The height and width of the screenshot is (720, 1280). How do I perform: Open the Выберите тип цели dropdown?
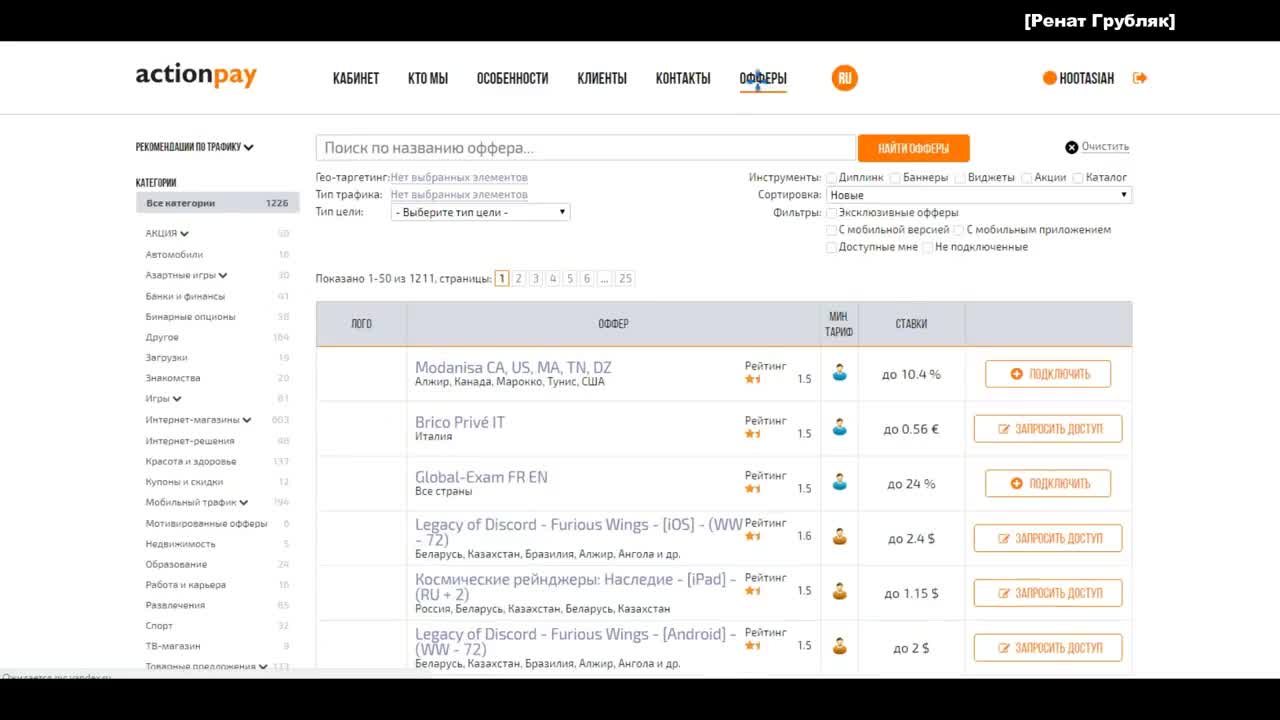(480, 212)
